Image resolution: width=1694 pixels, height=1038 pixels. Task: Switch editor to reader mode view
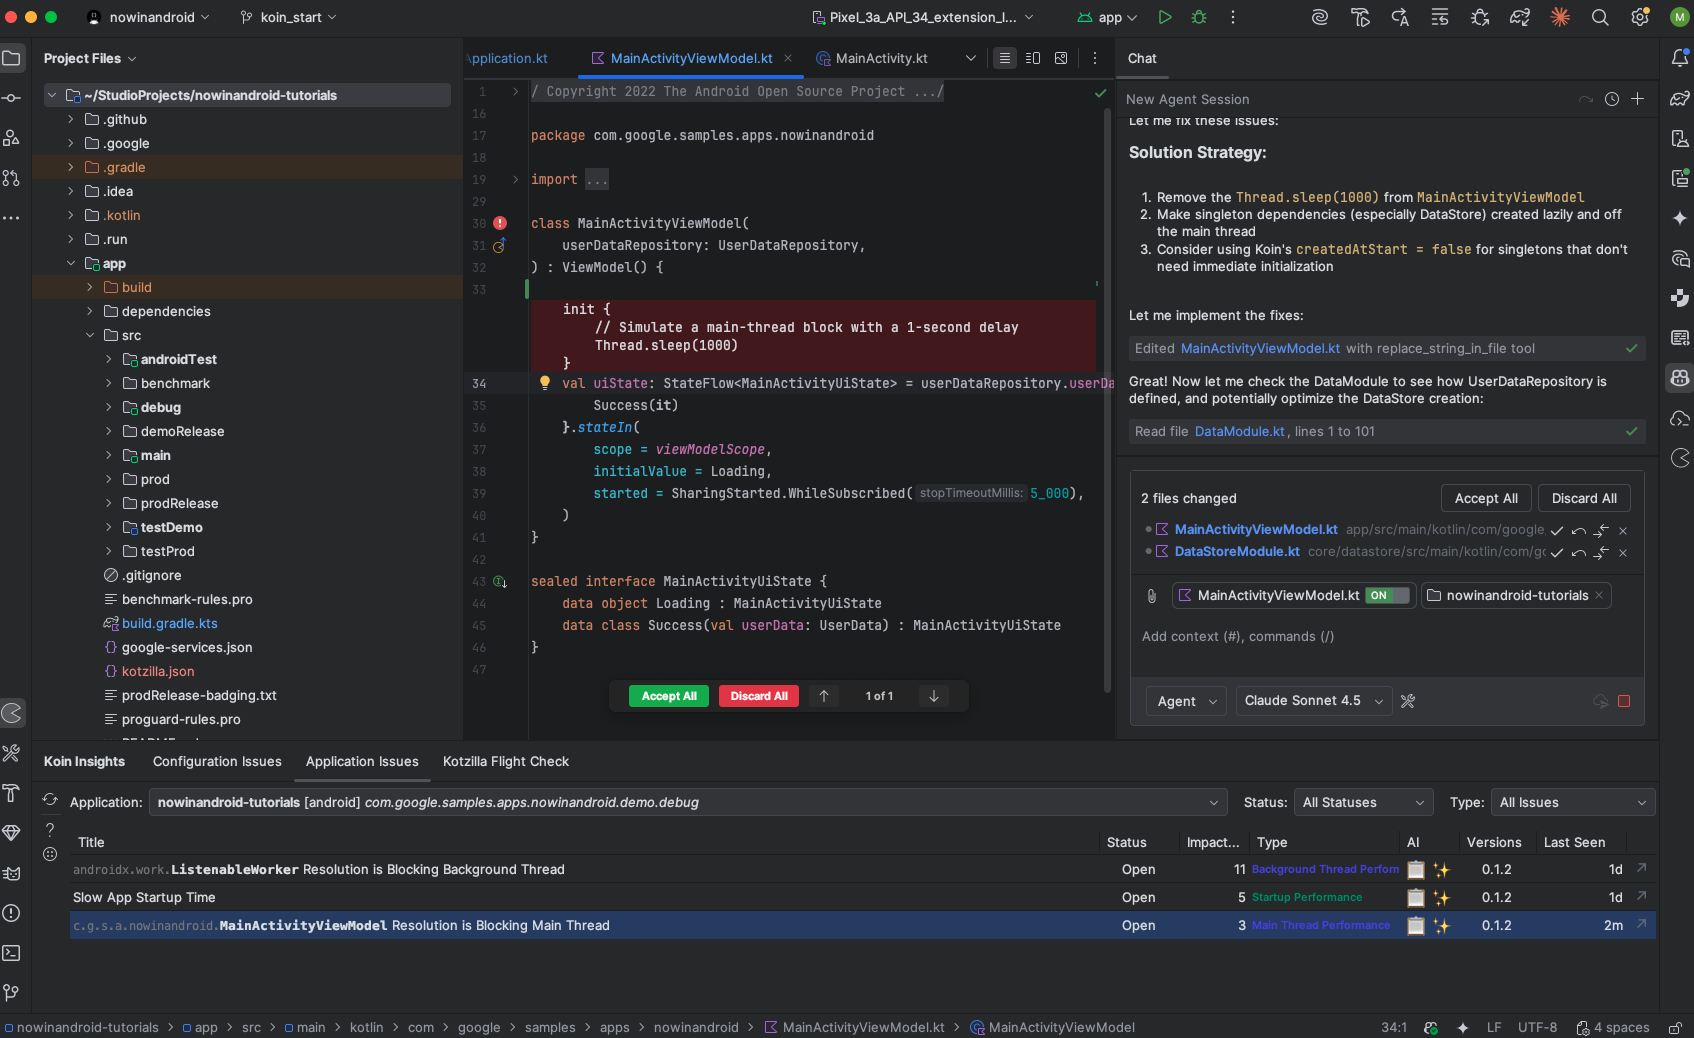point(1005,58)
